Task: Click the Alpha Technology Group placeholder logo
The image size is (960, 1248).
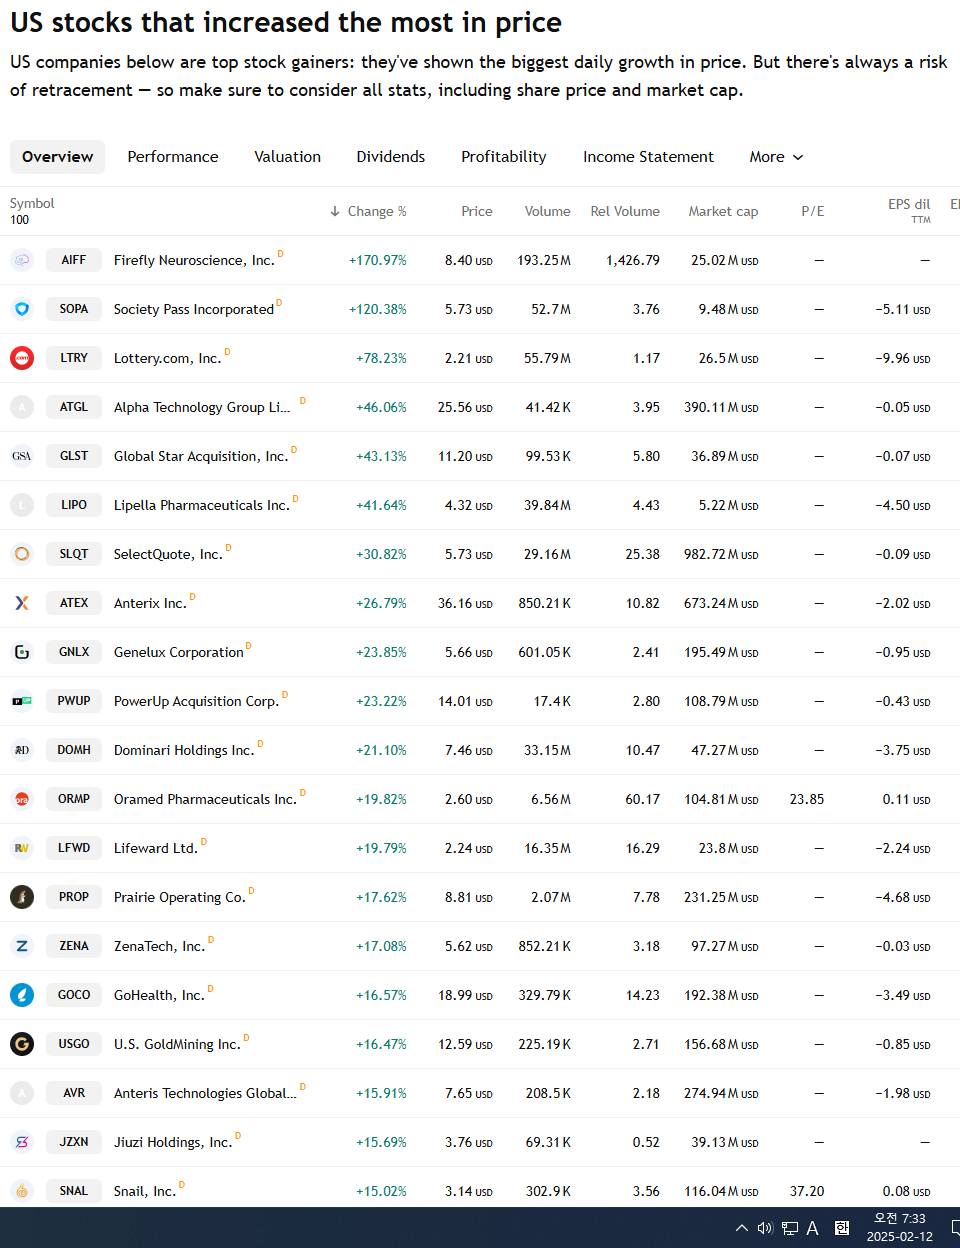Action: coord(22,407)
